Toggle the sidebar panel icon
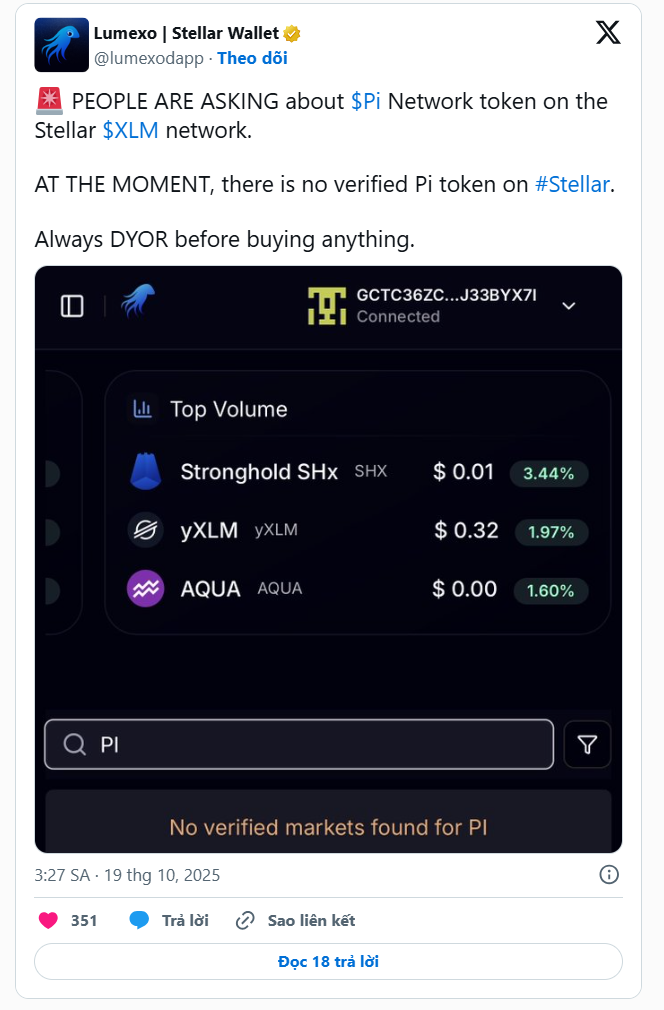Viewport: 664px width, 1010px height. 72,306
